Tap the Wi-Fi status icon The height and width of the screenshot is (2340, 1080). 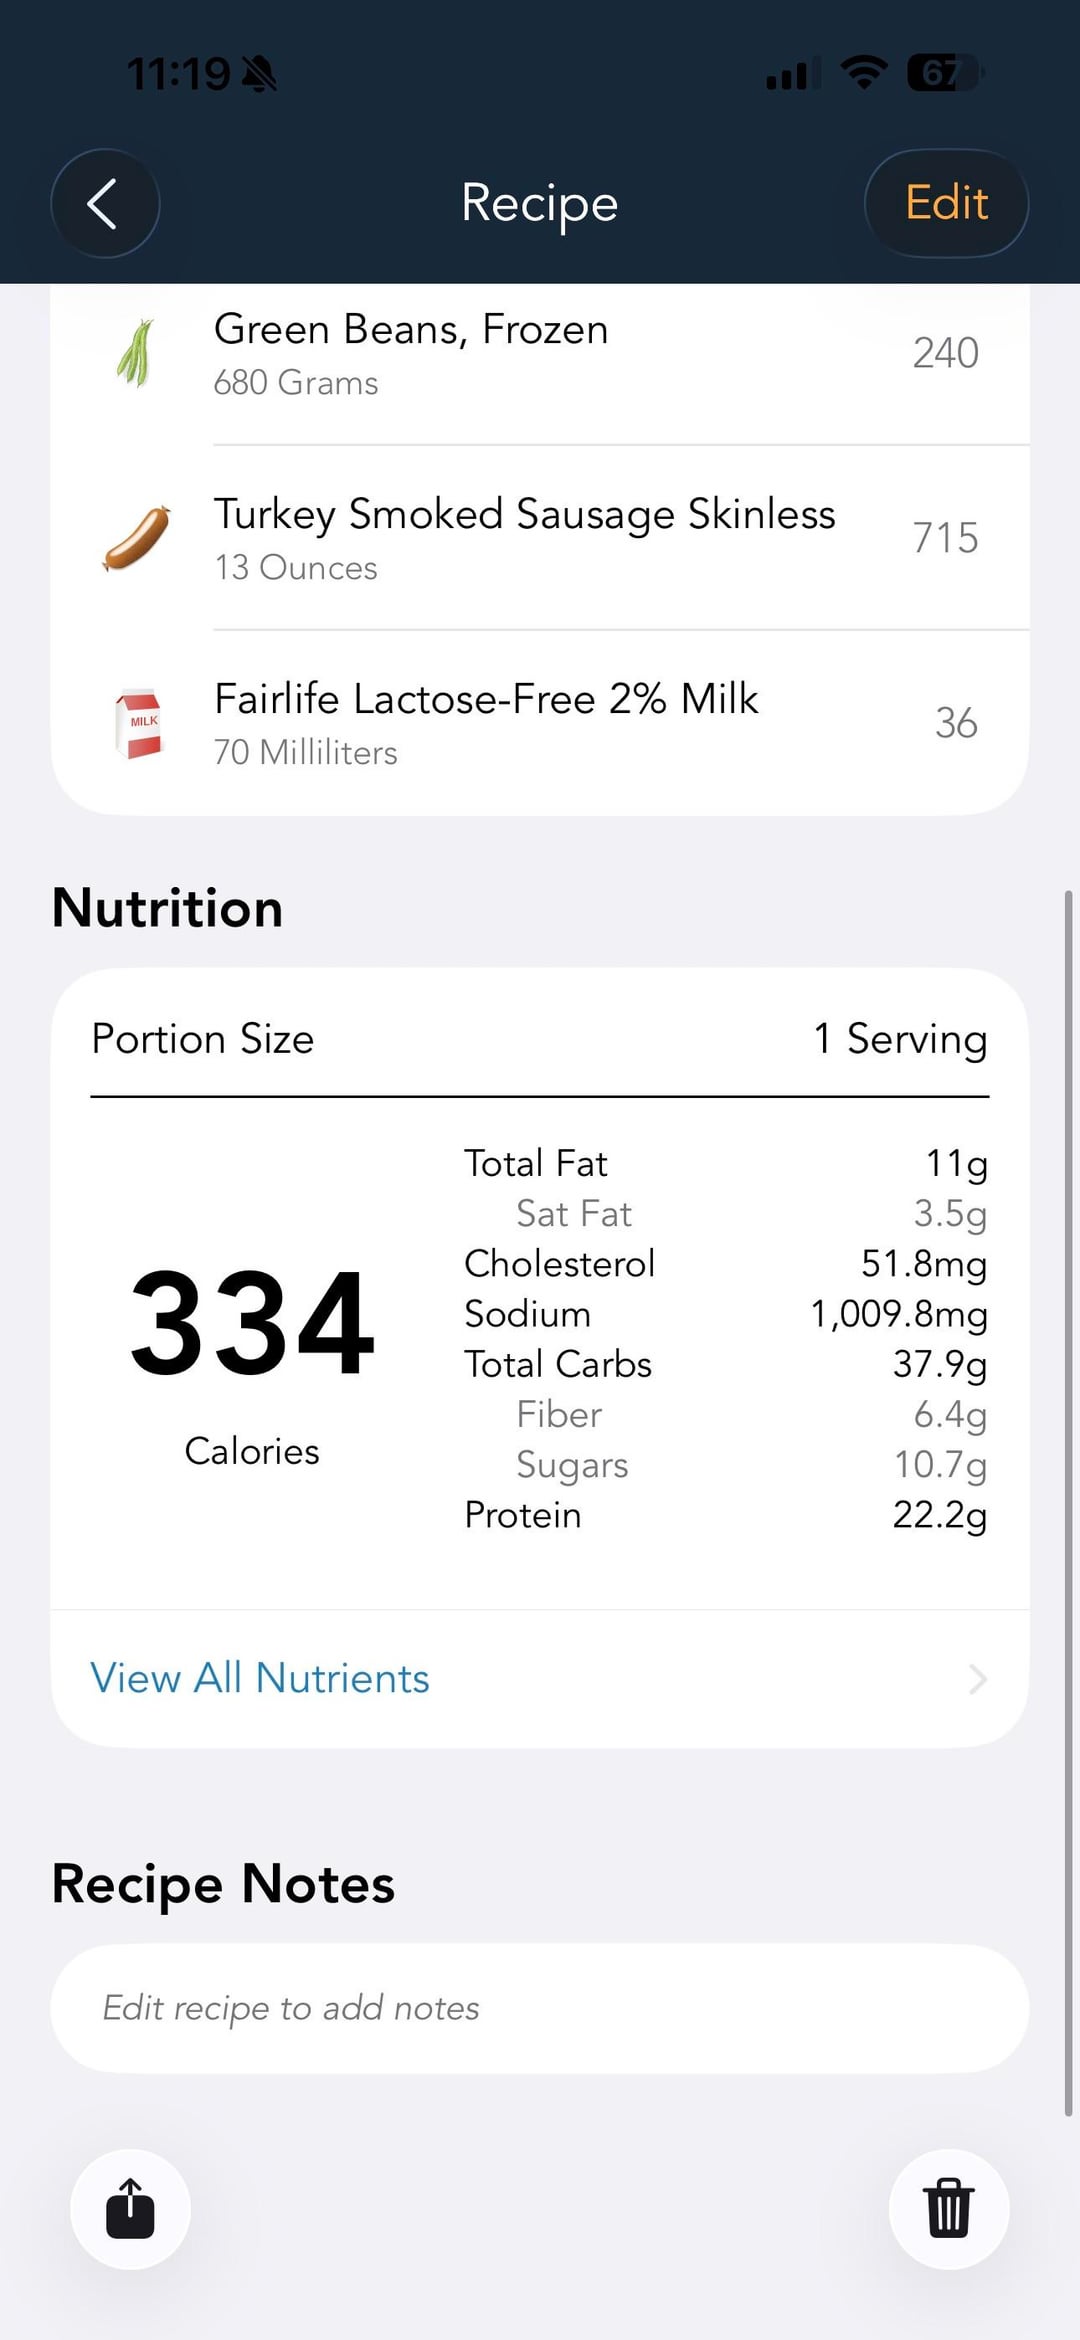tap(864, 72)
